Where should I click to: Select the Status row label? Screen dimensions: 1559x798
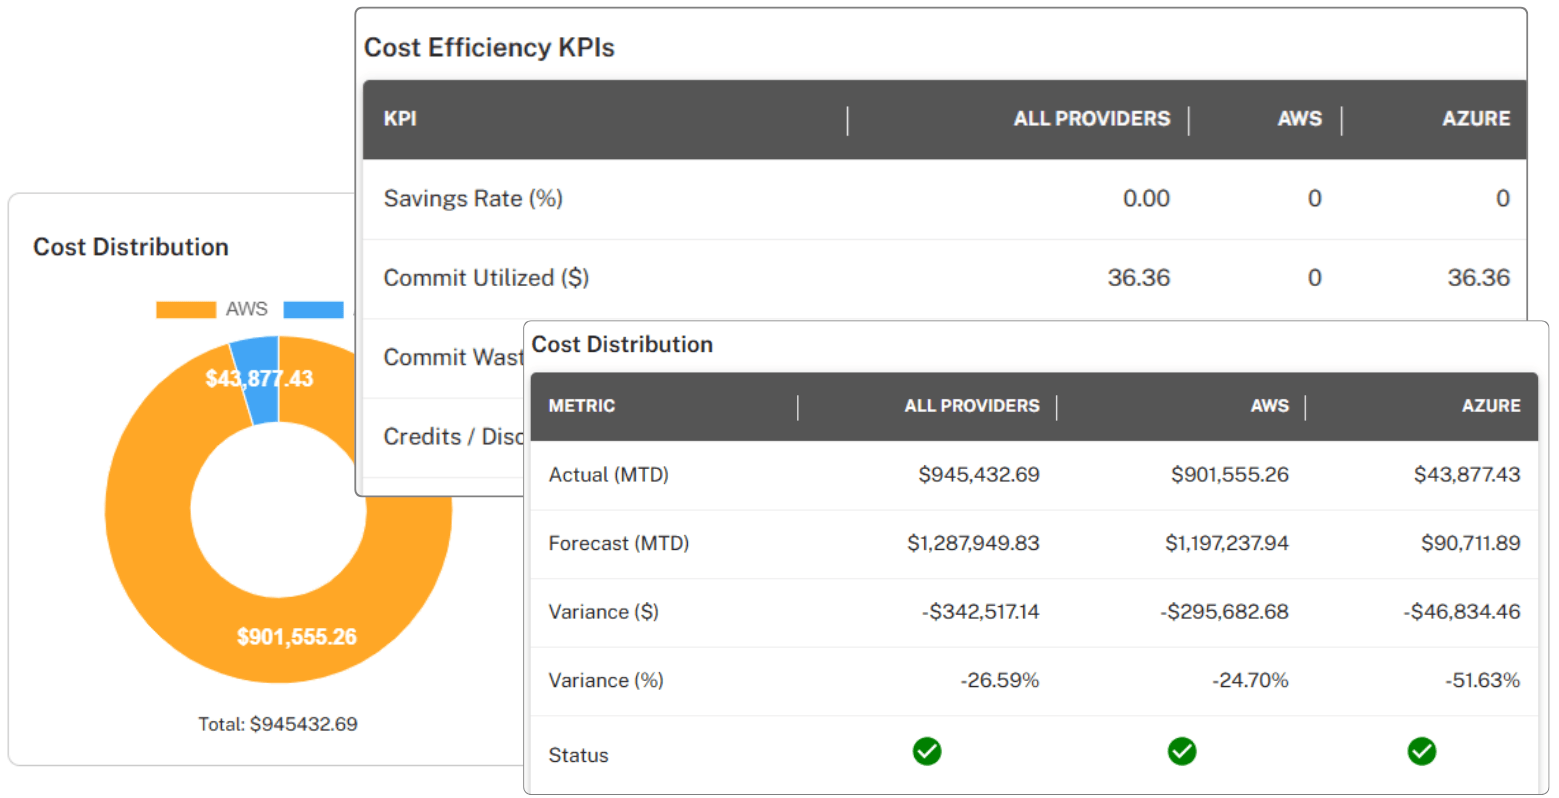tap(579, 755)
